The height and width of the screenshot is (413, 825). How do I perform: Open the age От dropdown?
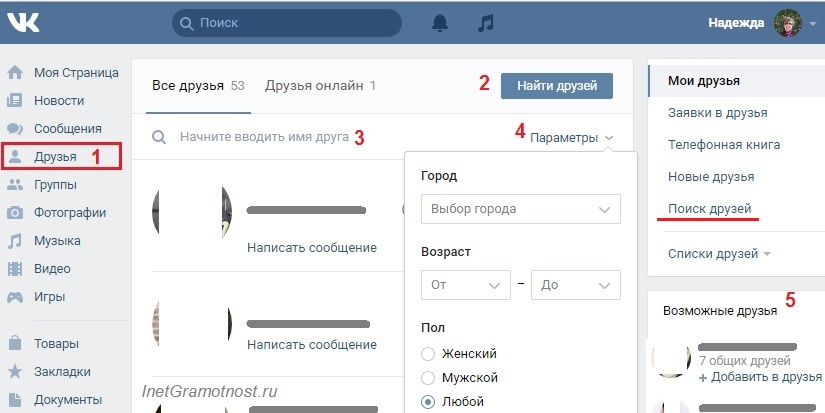(466, 285)
